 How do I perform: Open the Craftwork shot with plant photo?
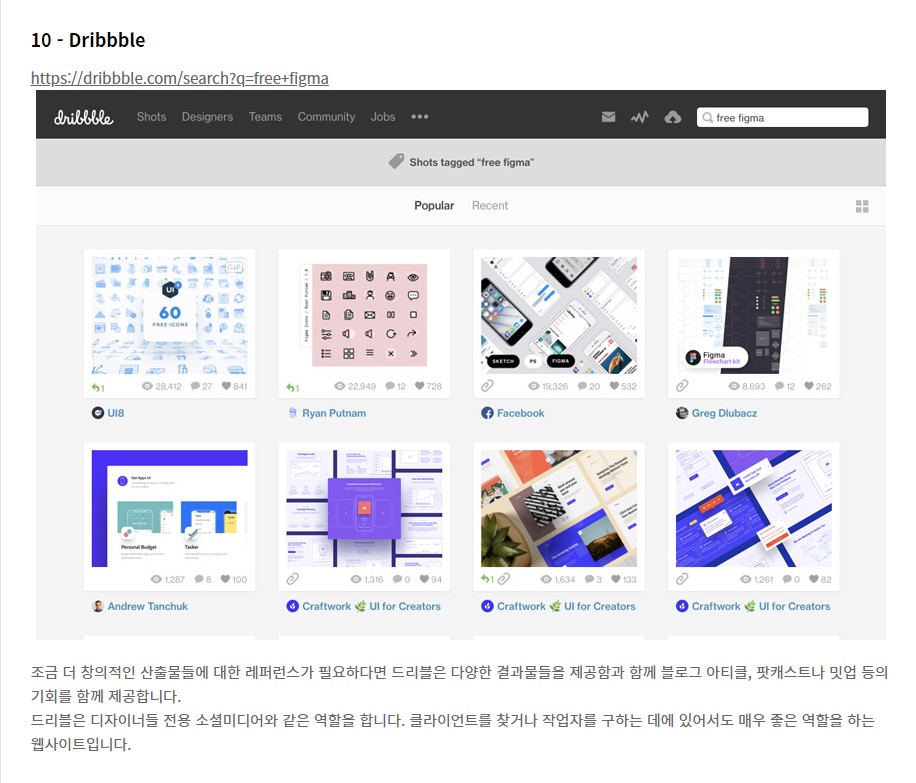[x=559, y=508]
